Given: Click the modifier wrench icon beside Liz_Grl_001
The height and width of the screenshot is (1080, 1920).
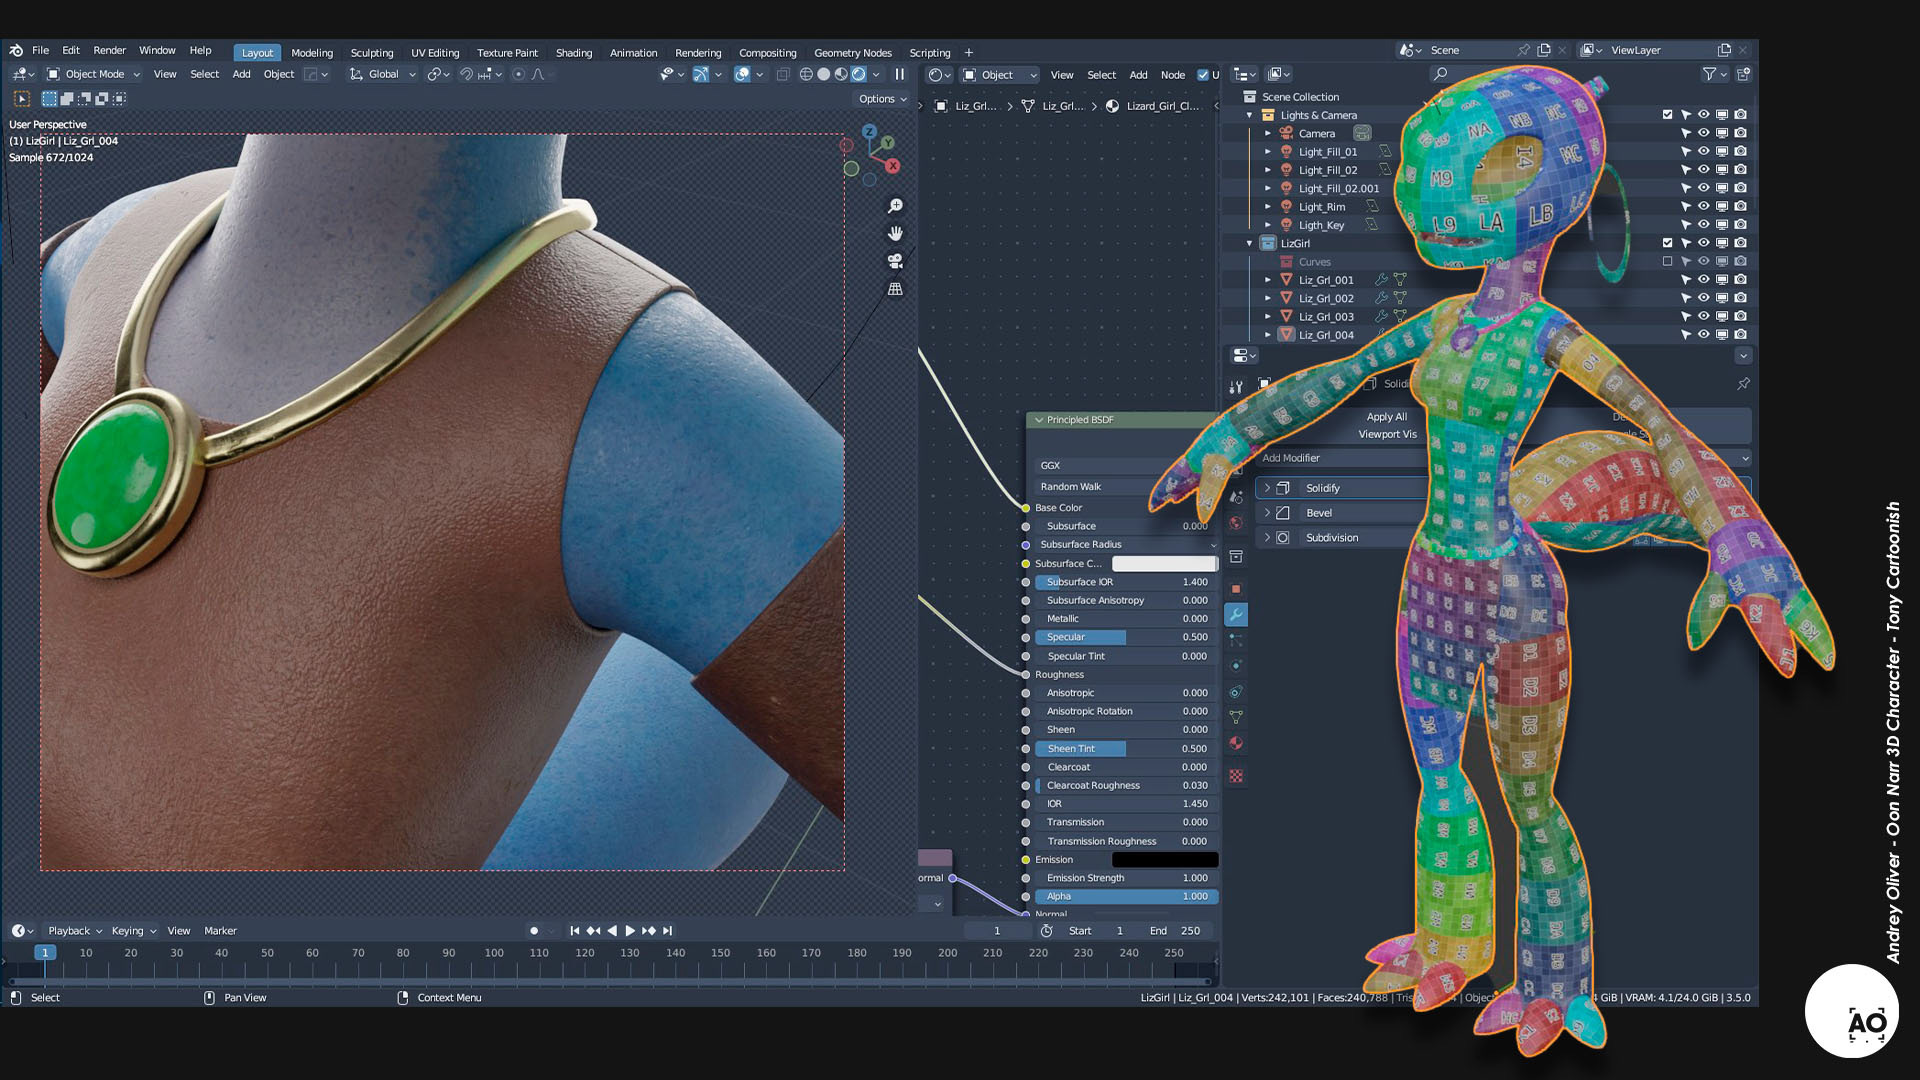Looking at the screenshot, I should pyautogui.click(x=1381, y=280).
